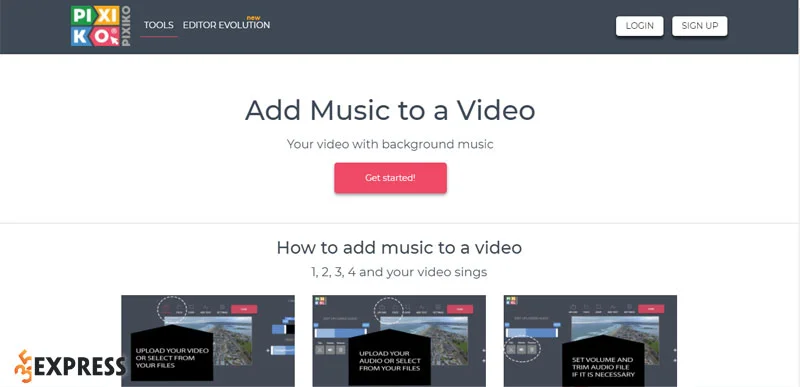Image resolution: width=800 pixels, height=387 pixels.
Task: Click the SIGN UP button
Action: point(699,26)
